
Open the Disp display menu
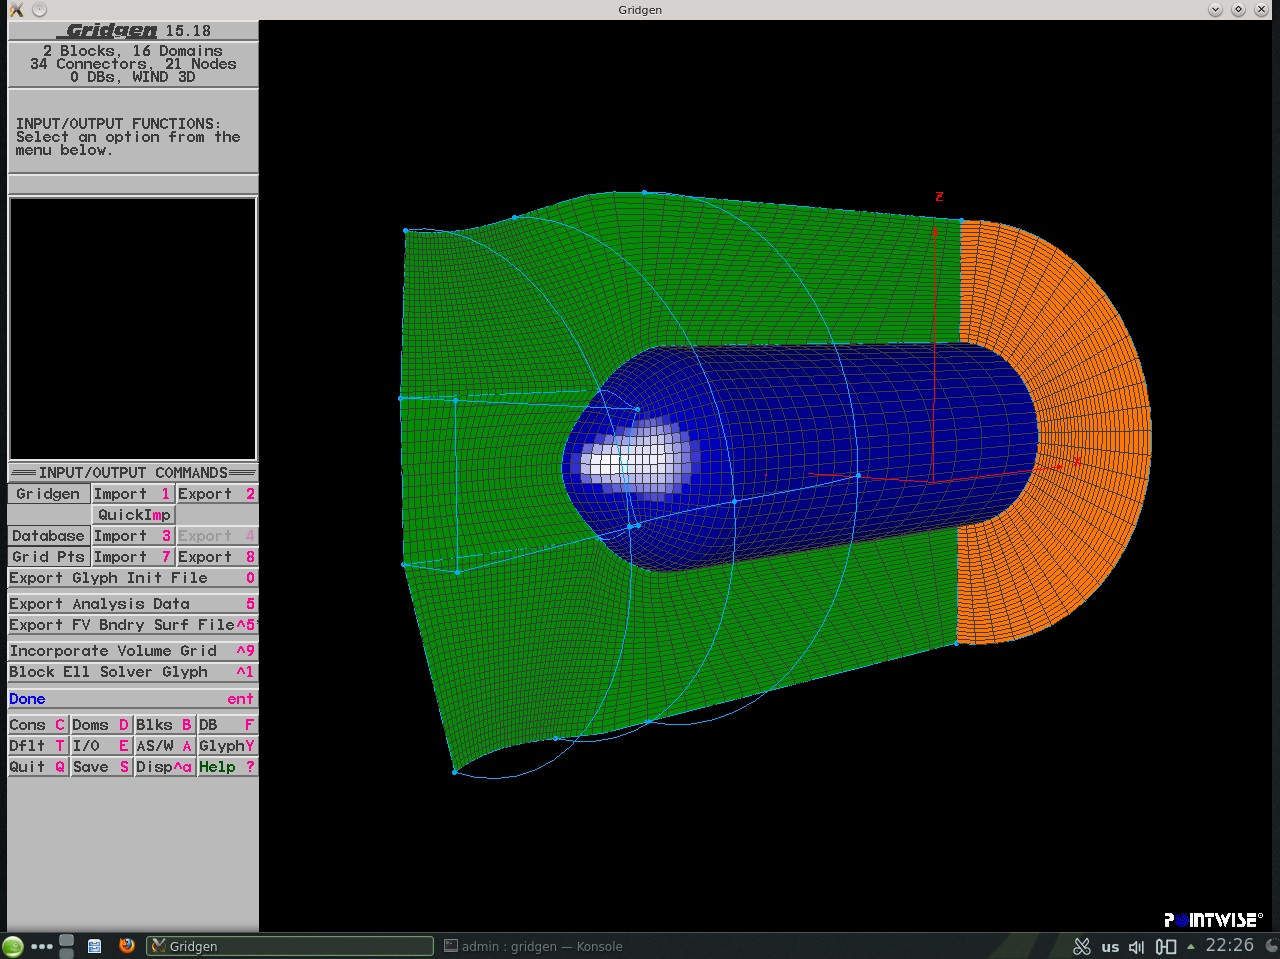pyautogui.click(x=164, y=767)
